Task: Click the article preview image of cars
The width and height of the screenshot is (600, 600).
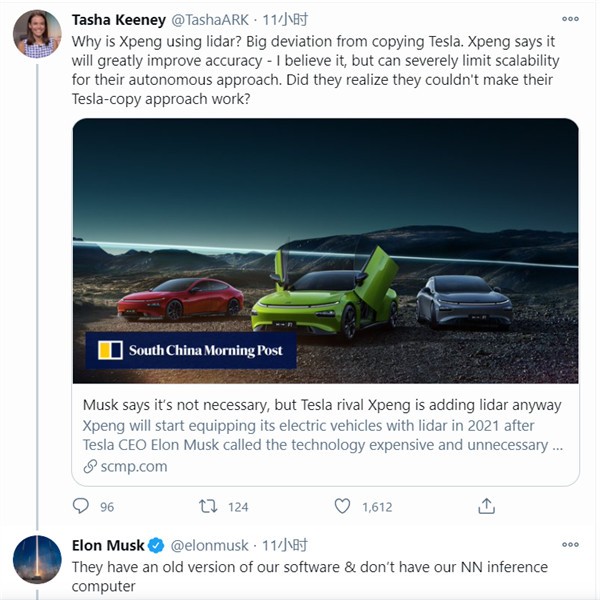Action: coord(325,250)
